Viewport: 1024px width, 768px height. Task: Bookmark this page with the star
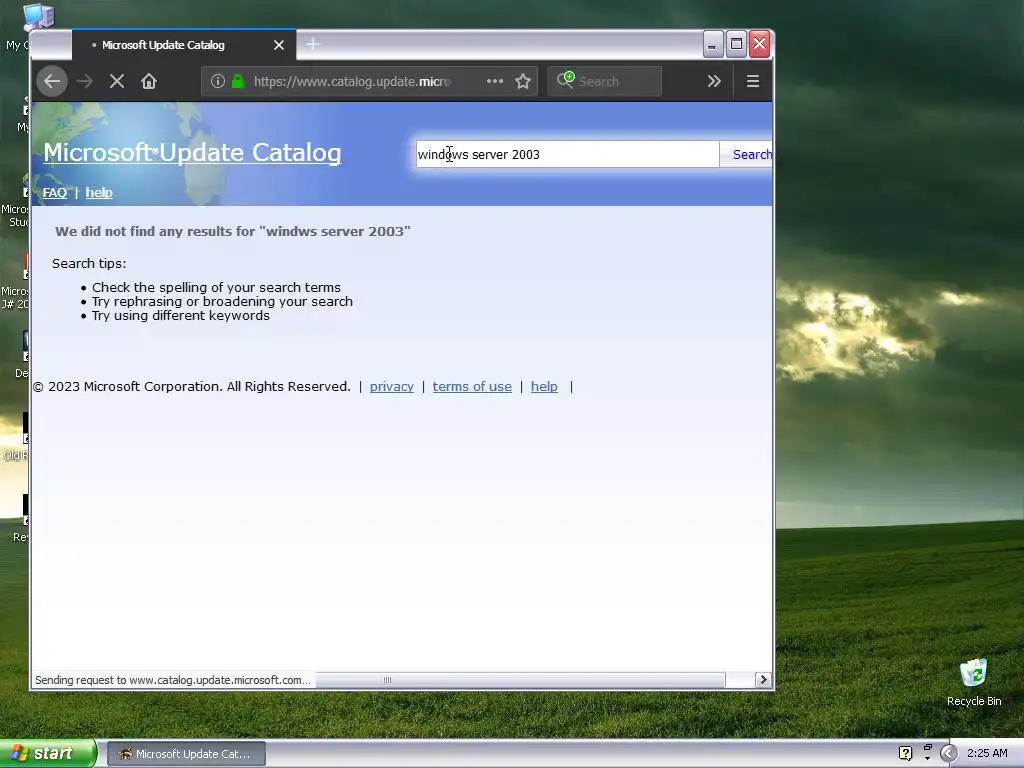coord(522,81)
